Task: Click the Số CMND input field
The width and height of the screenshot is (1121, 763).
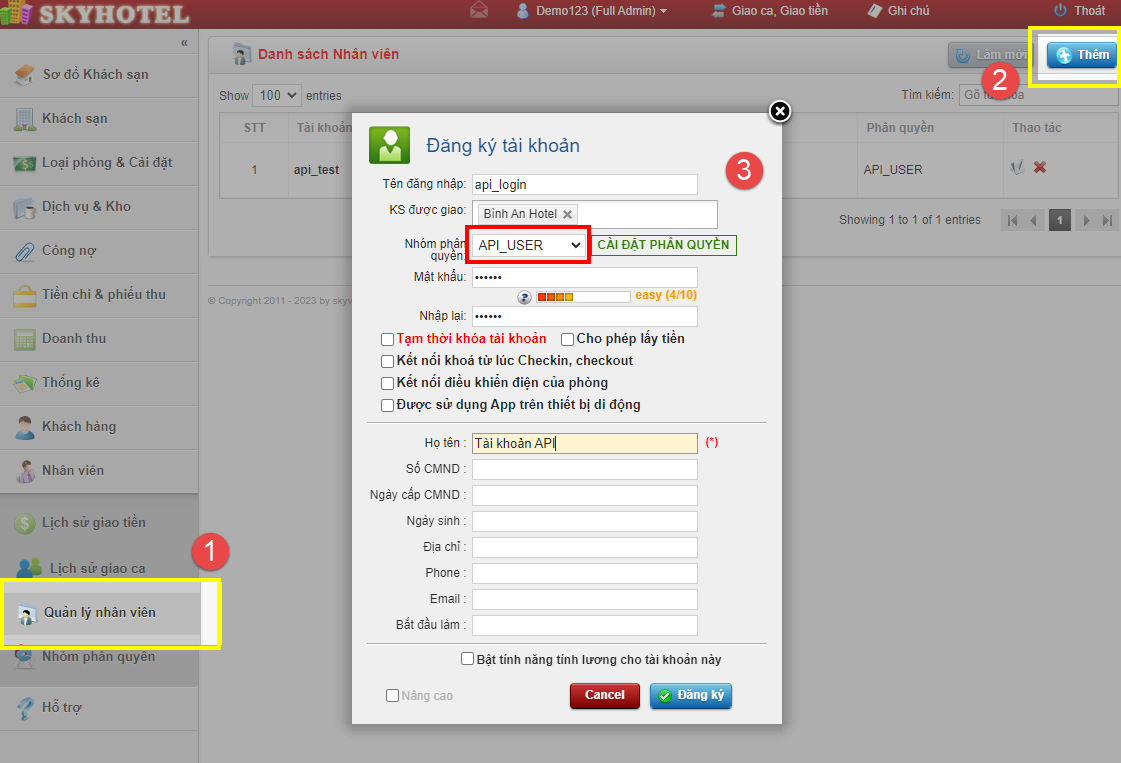Action: (584, 469)
